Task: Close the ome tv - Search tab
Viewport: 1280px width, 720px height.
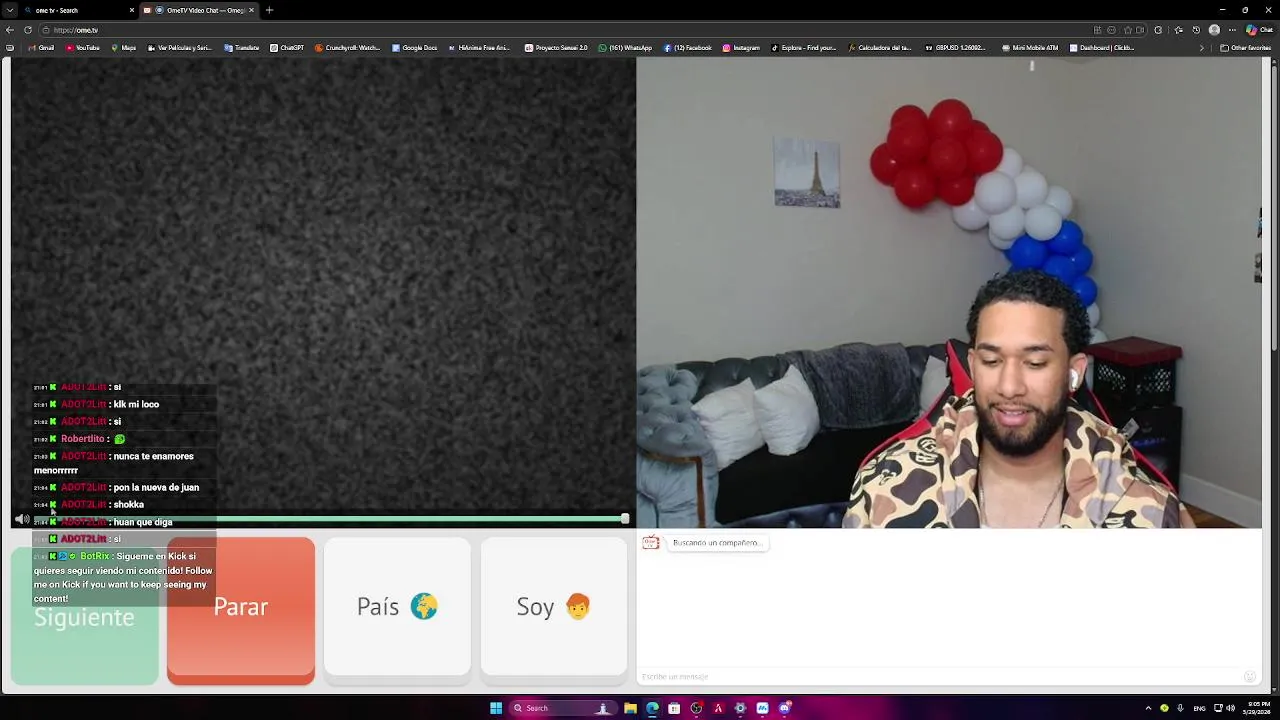Action: (x=132, y=10)
